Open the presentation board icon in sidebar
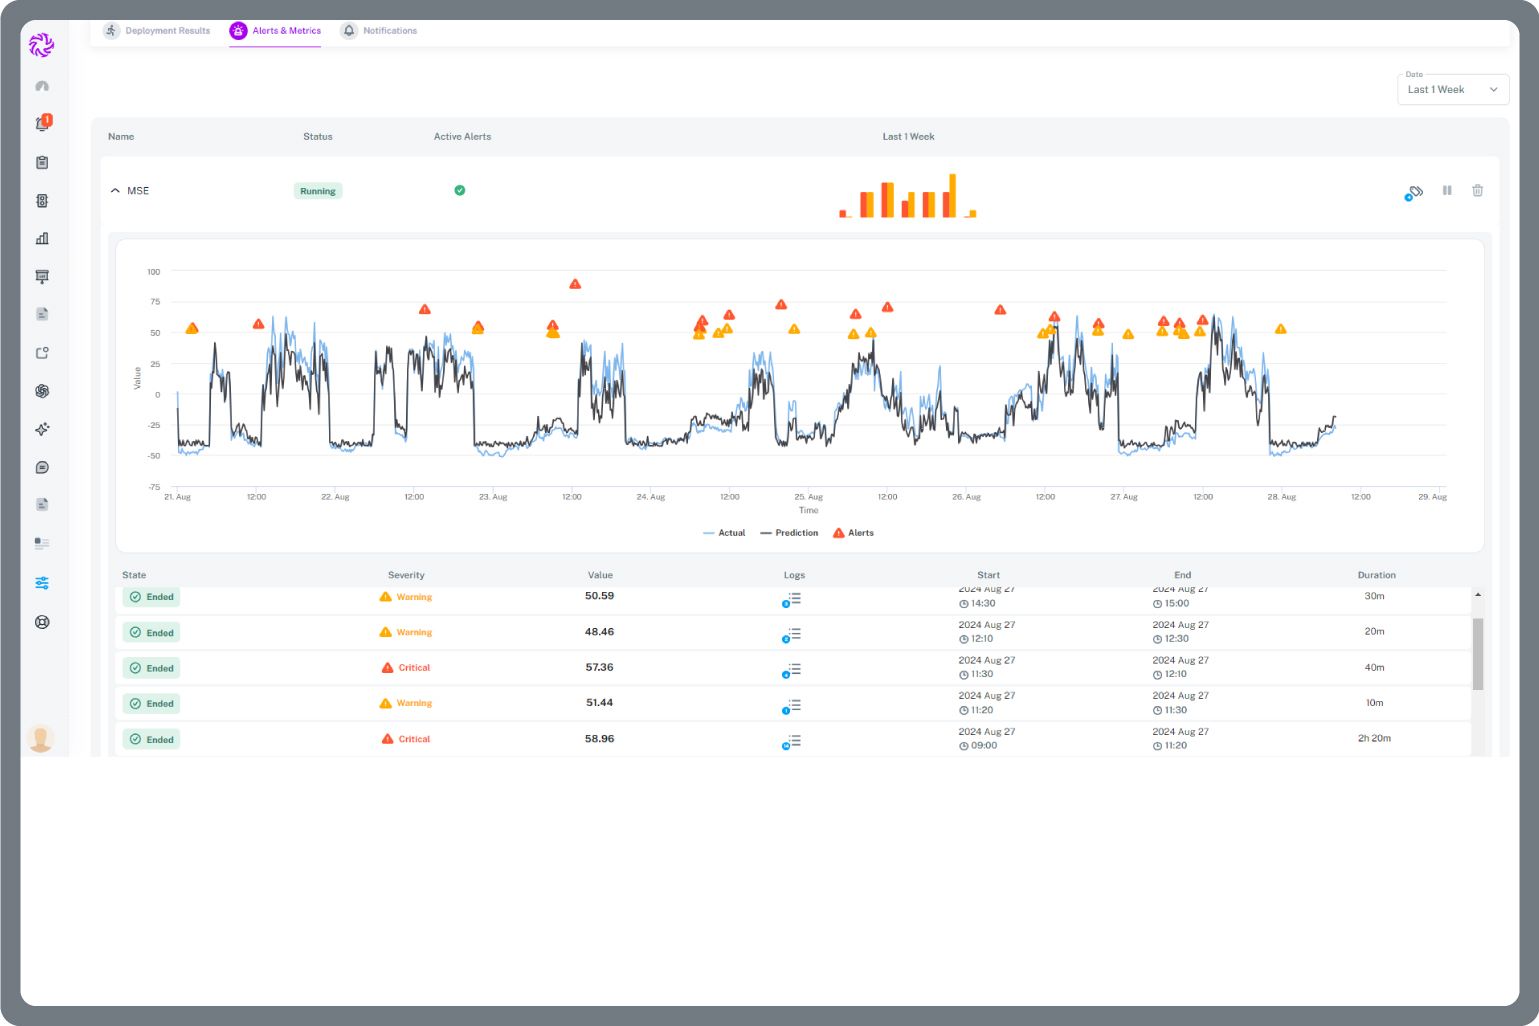This screenshot has width=1539, height=1026. point(42,276)
